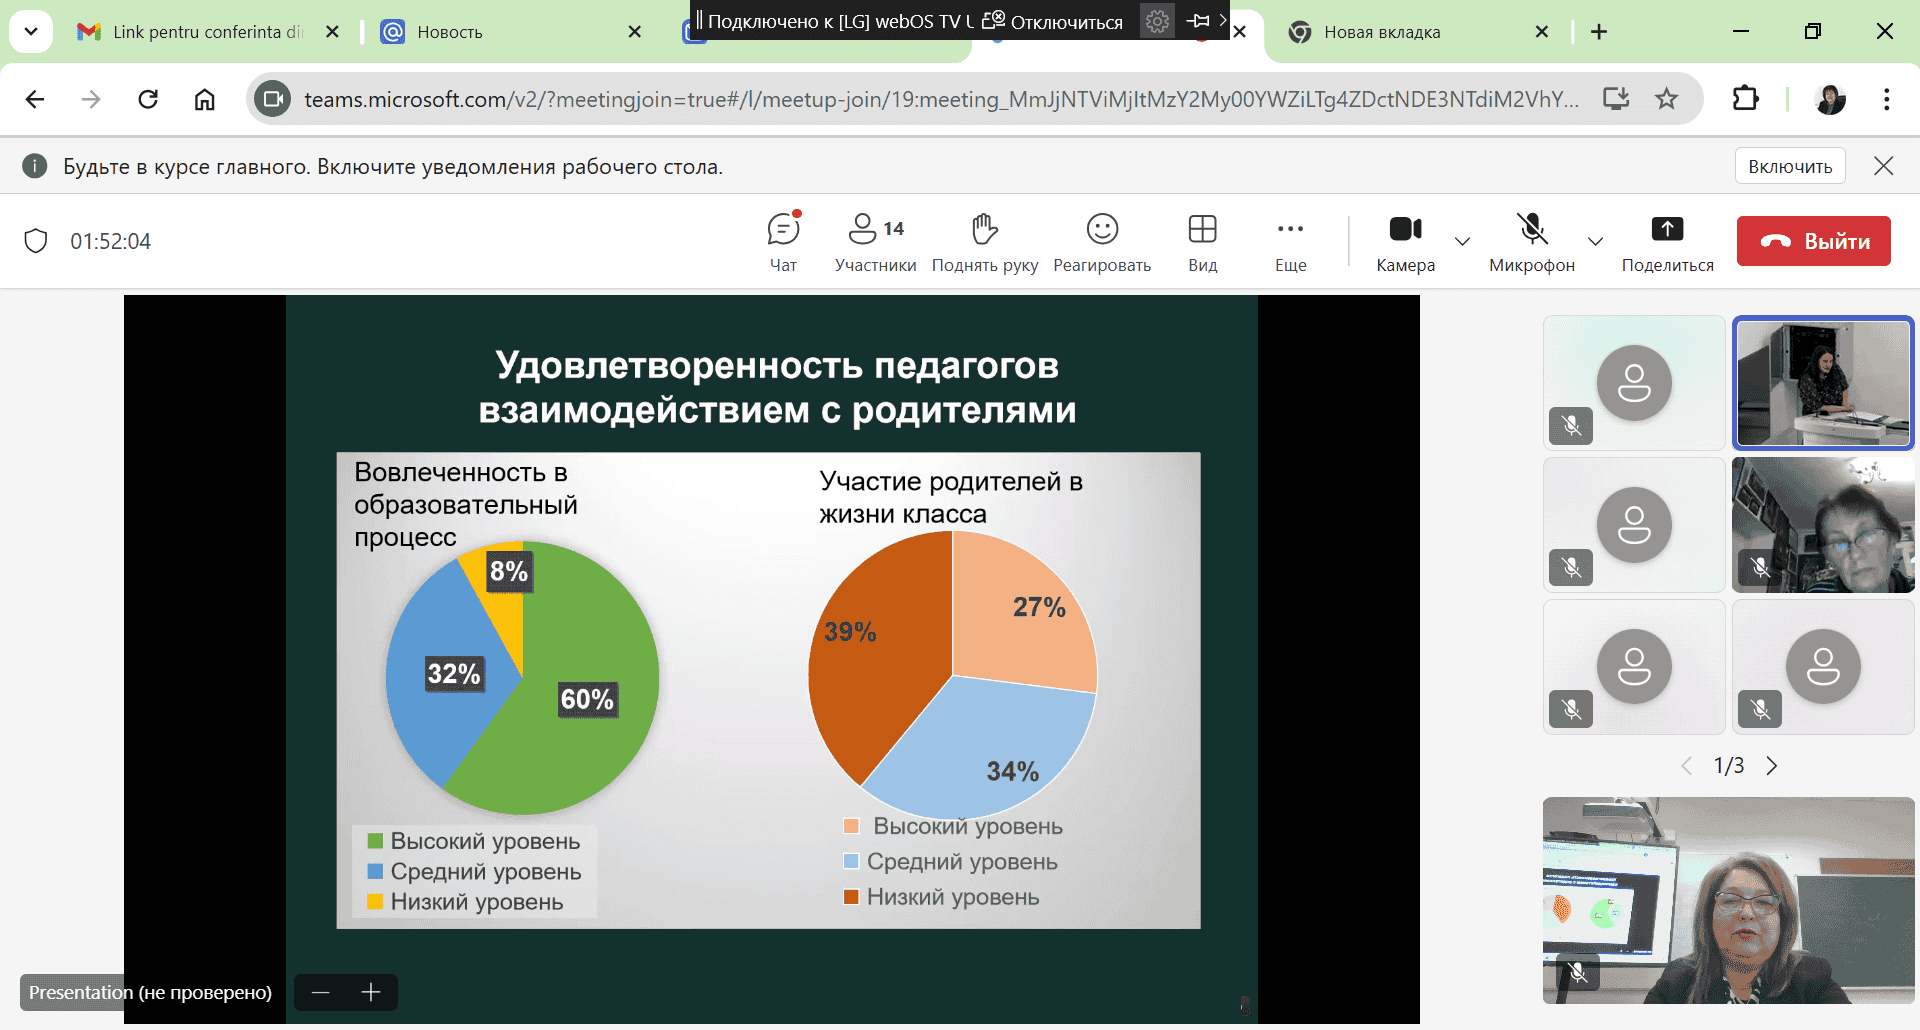The height and width of the screenshot is (1030, 1920).
Task: Click the bookmark star icon
Action: [x=1666, y=99]
